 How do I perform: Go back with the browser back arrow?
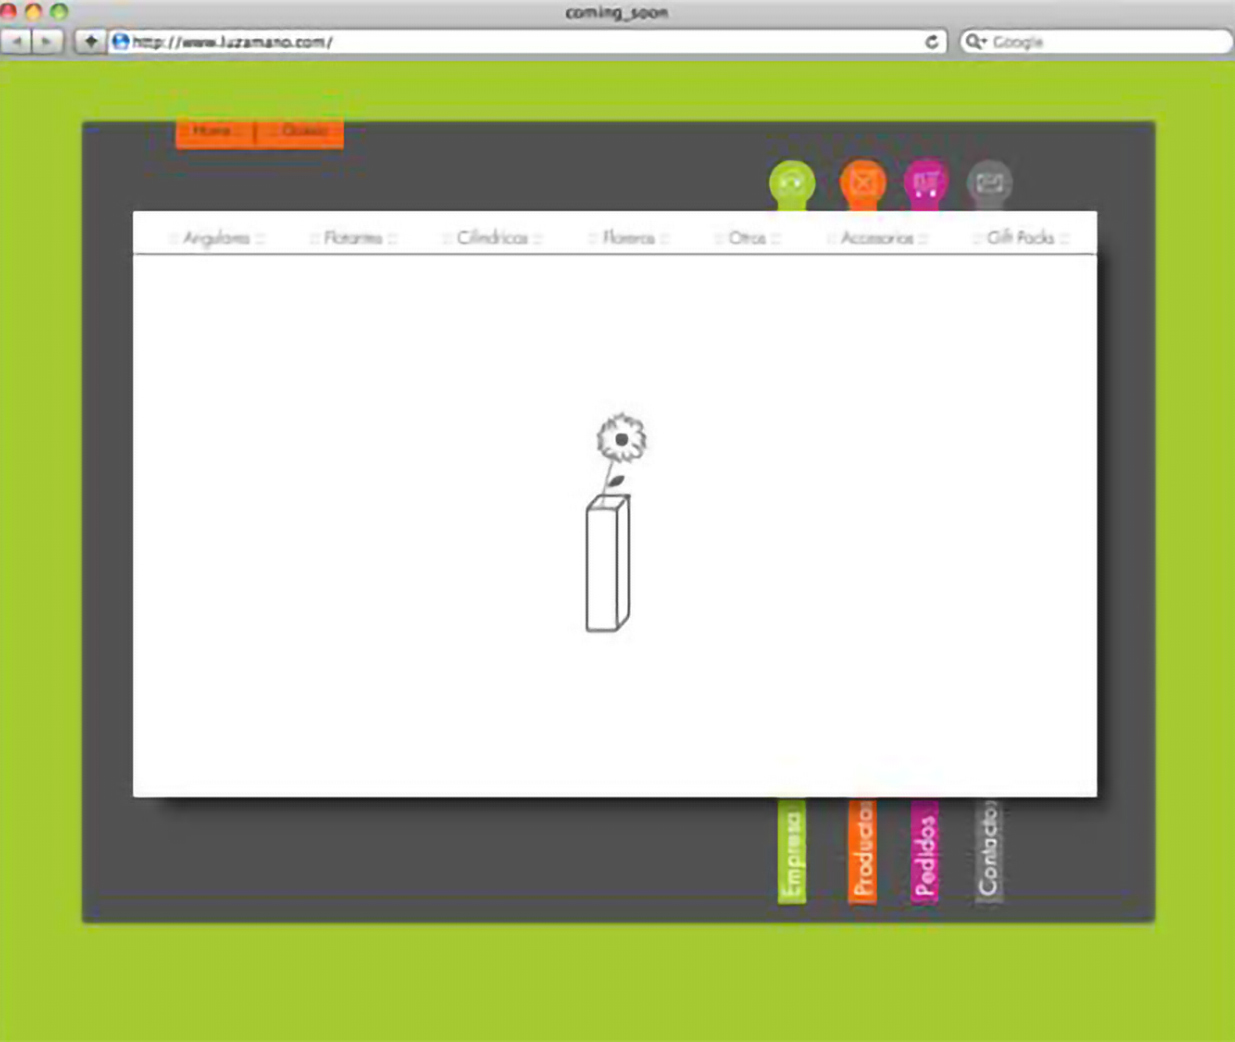(17, 42)
